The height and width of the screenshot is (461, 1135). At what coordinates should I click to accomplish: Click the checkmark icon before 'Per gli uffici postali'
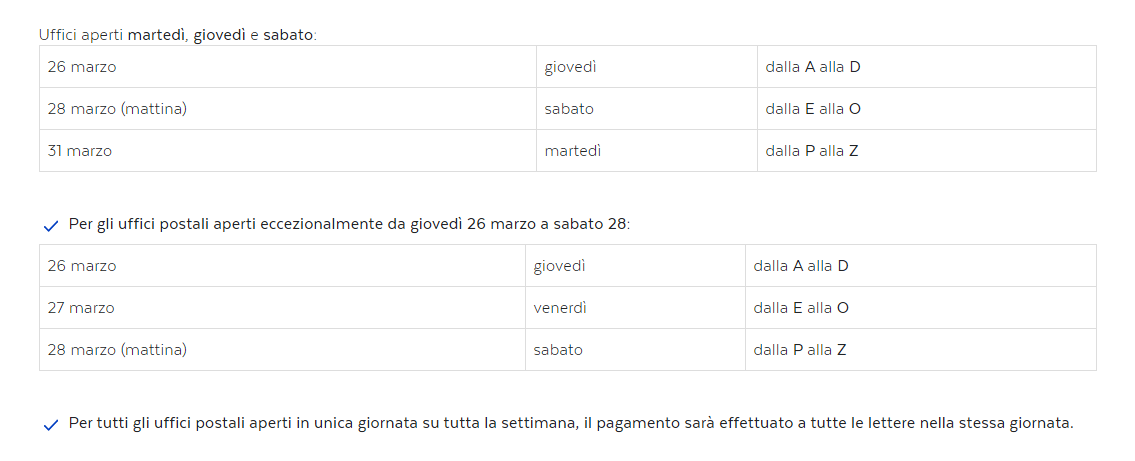51,227
